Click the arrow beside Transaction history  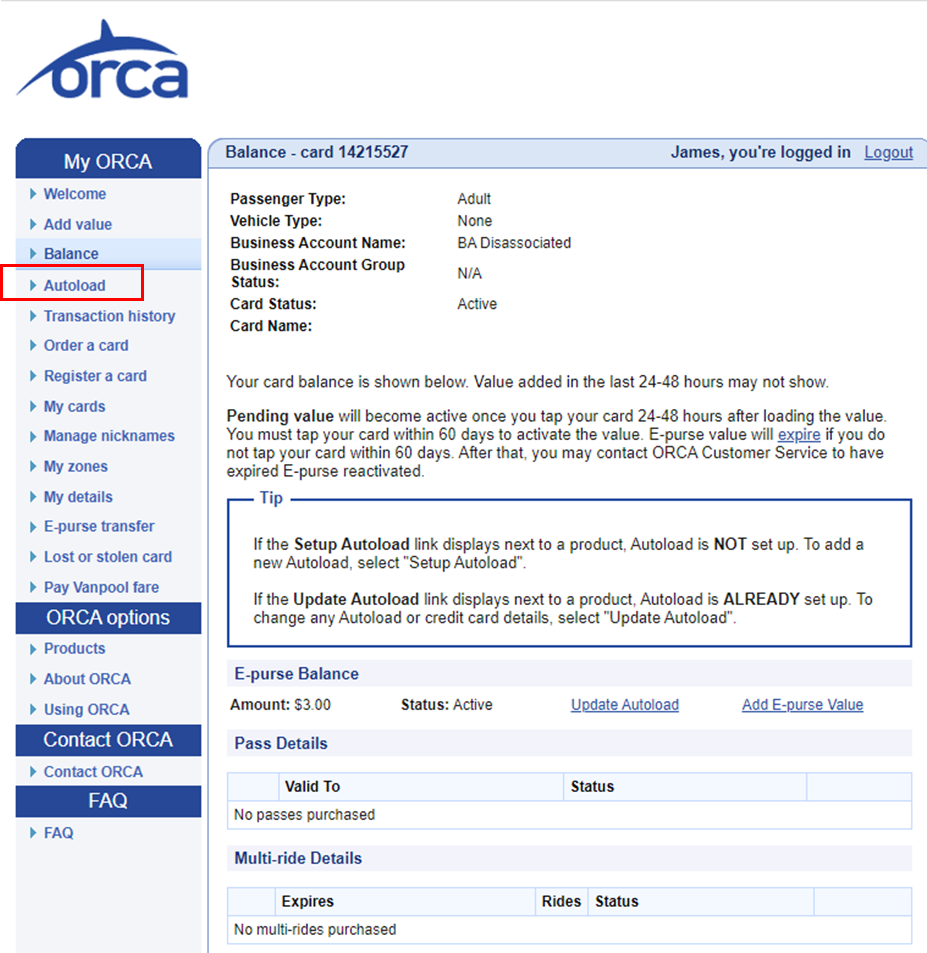[x=33, y=315]
